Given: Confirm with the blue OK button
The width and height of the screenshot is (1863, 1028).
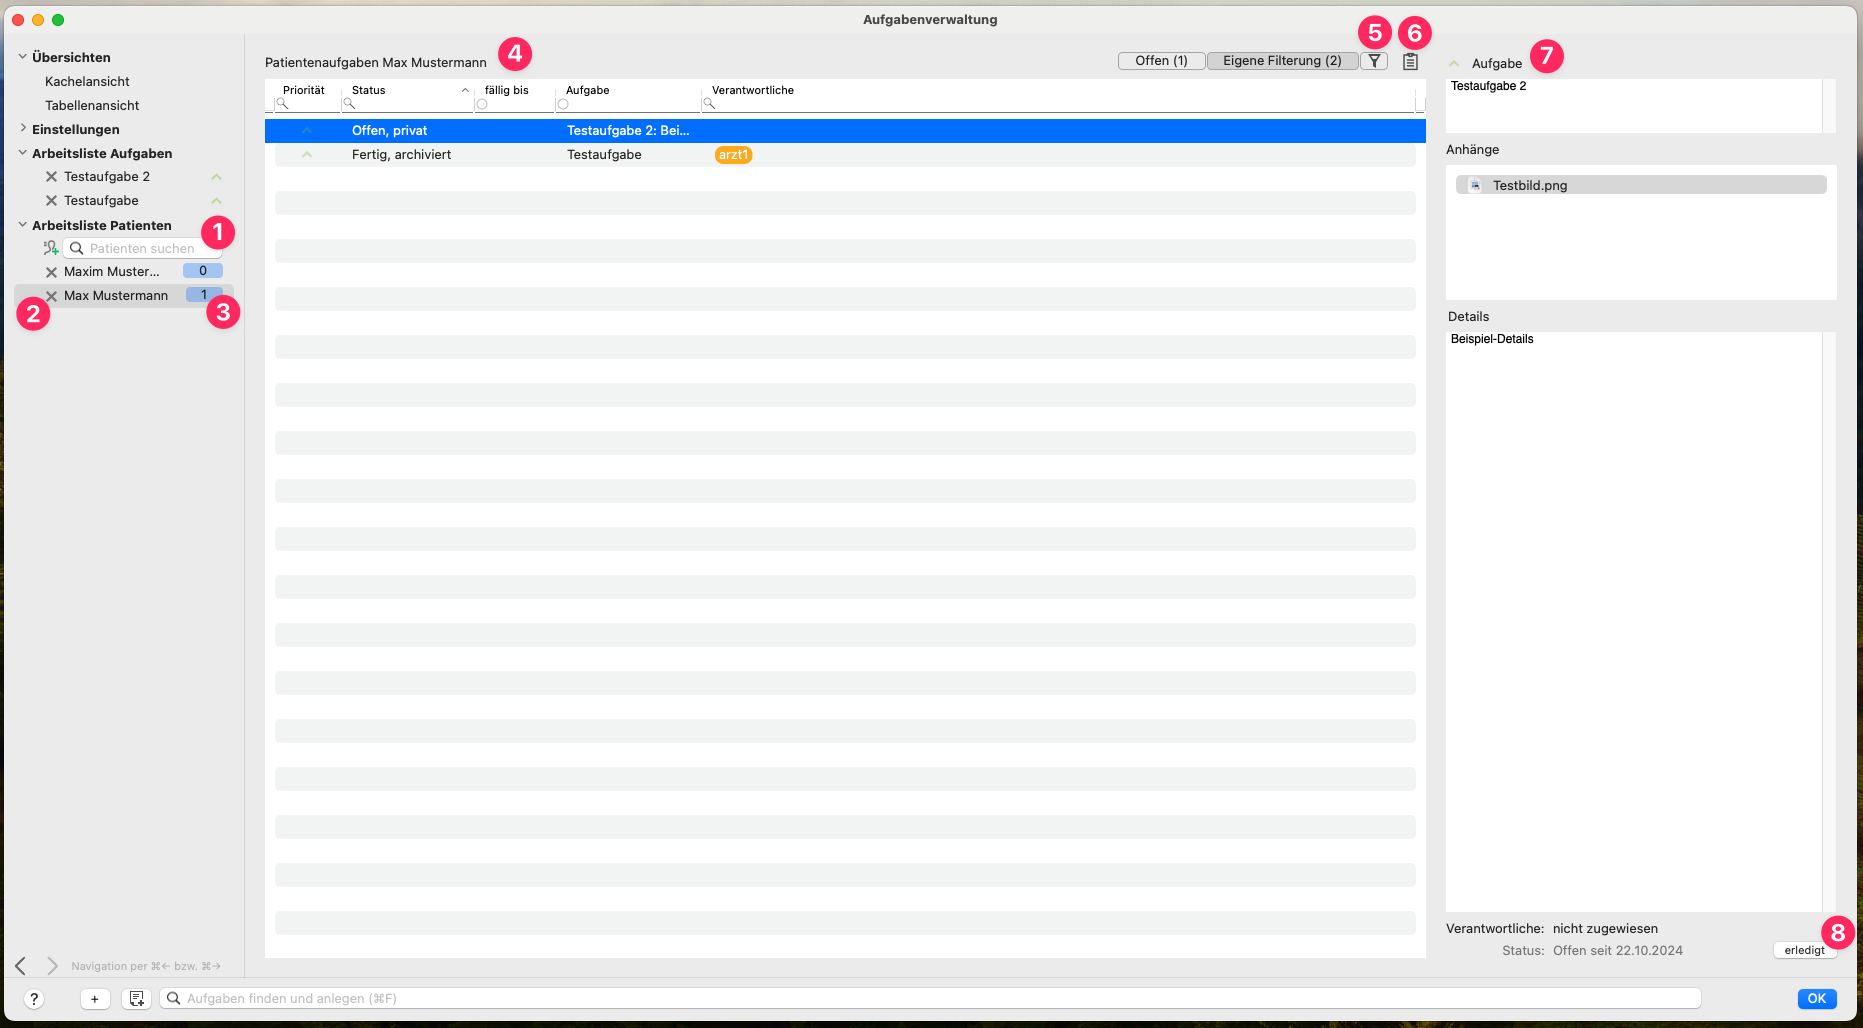Looking at the screenshot, I should pos(1817,998).
